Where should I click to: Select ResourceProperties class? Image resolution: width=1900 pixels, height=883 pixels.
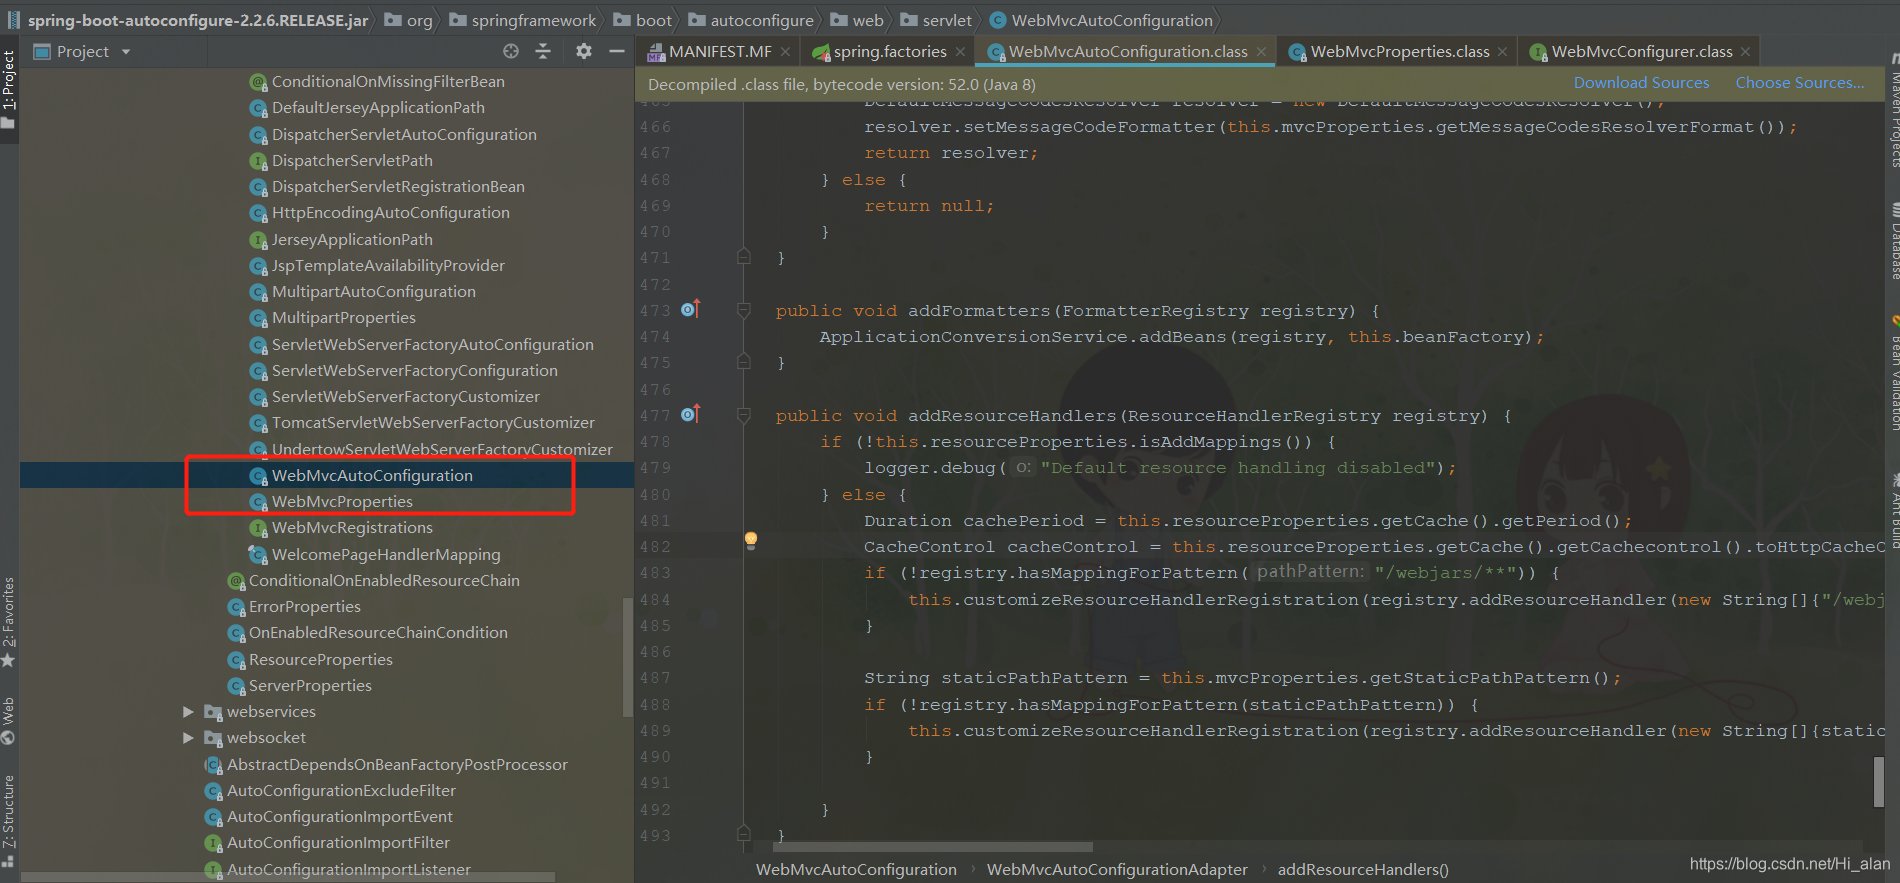pos(321,660)
